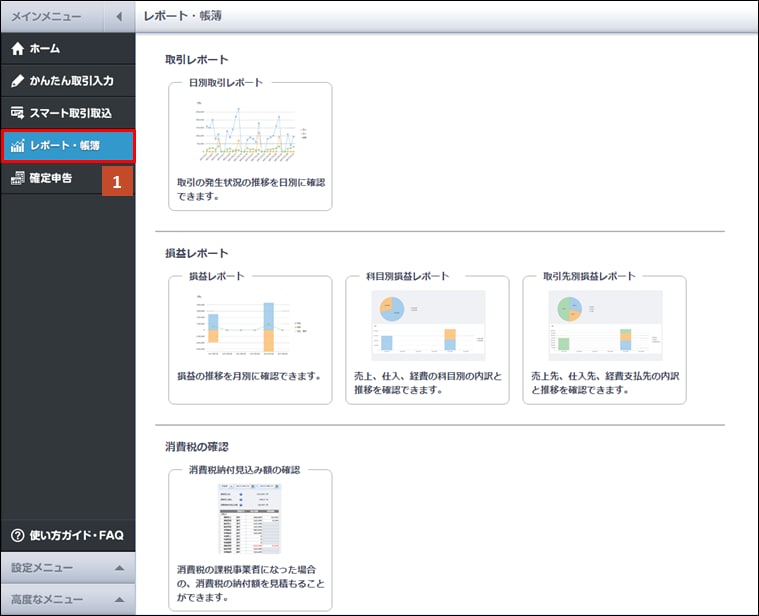This screenshot has height=616, width=759.
Task: Click the 日別取引レポート card title
Action: tap(226, 83)
